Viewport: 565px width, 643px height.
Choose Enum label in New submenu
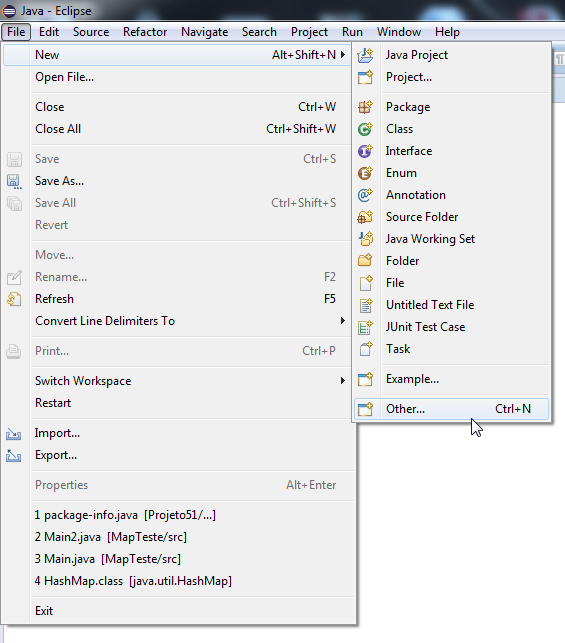[401, 173]
